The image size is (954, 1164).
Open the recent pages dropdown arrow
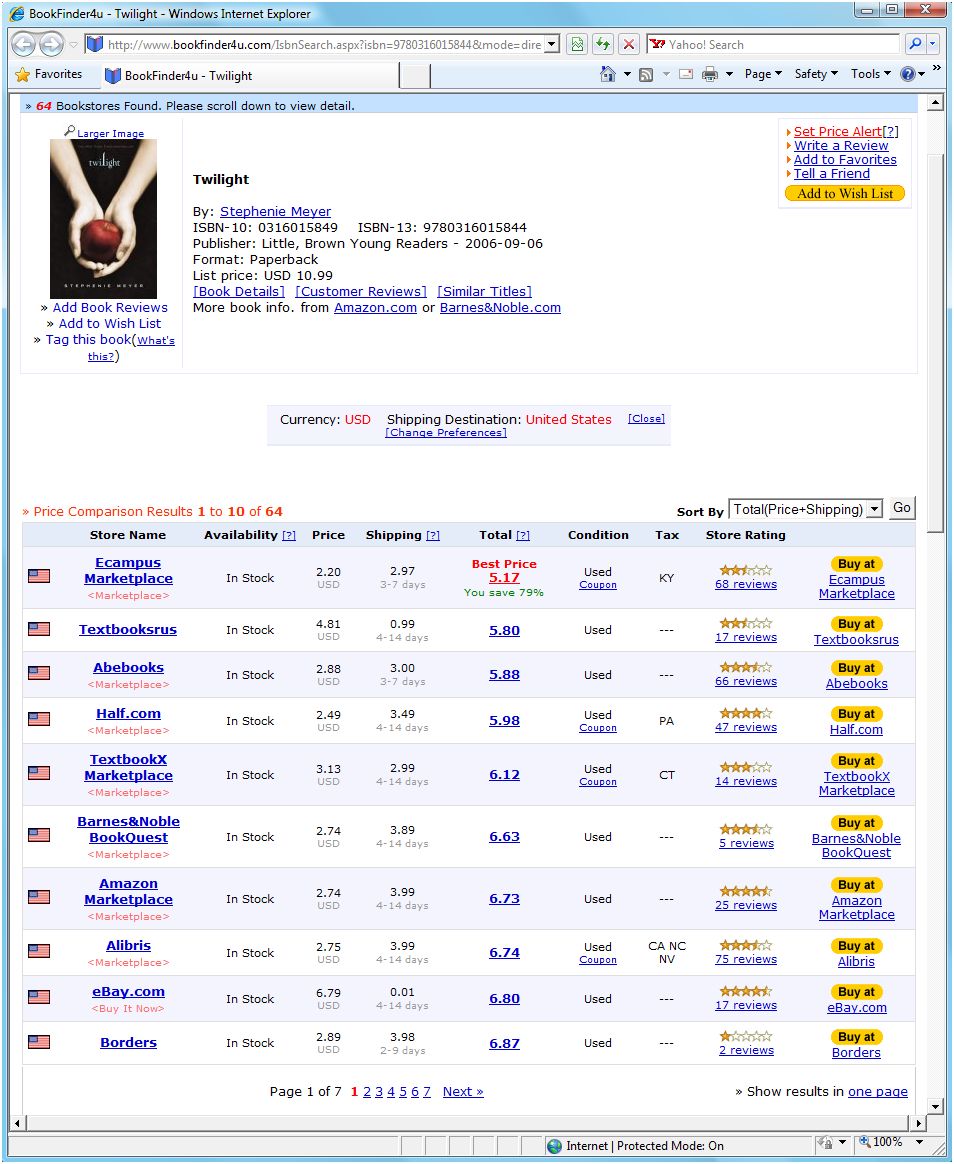pos(73,45)
